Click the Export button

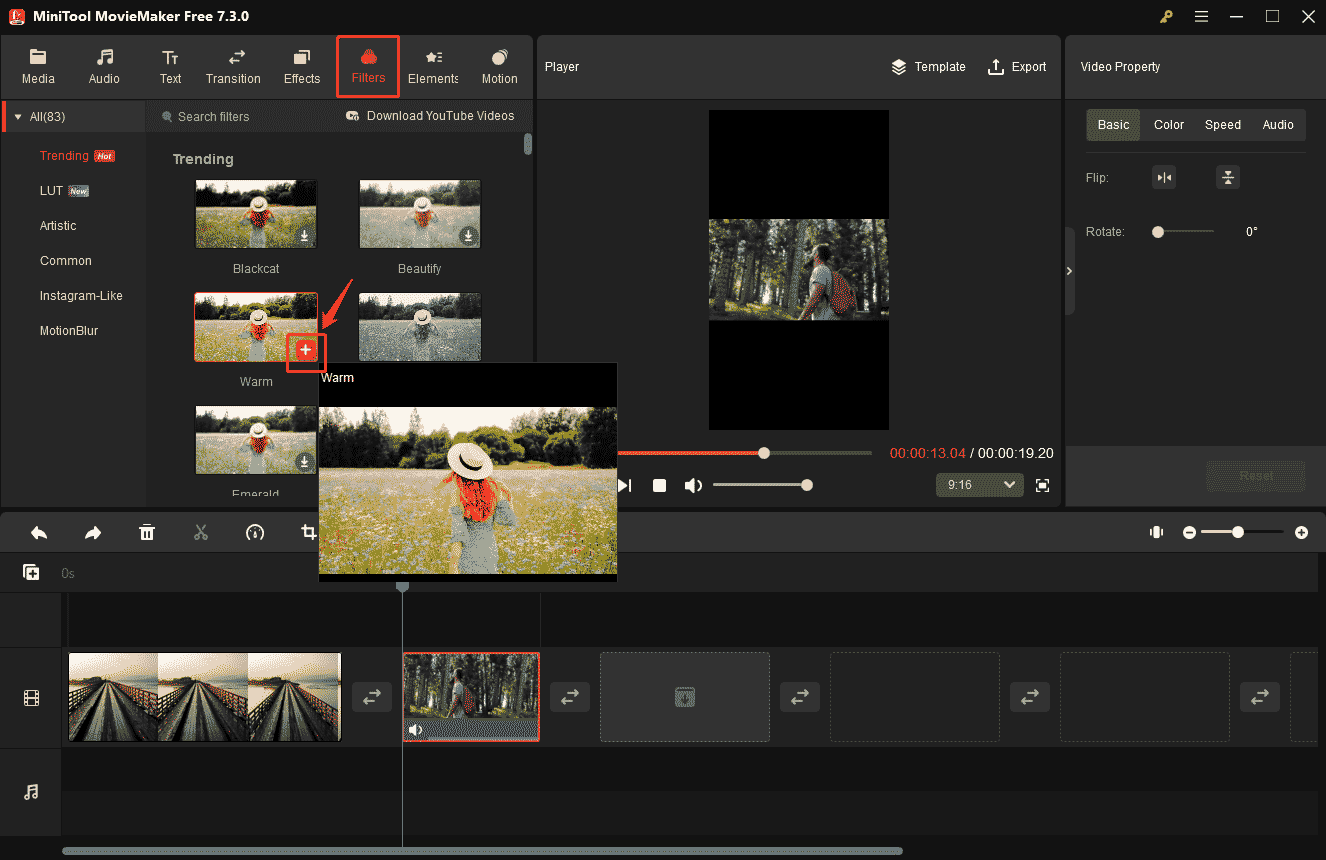coord(1017,67)
